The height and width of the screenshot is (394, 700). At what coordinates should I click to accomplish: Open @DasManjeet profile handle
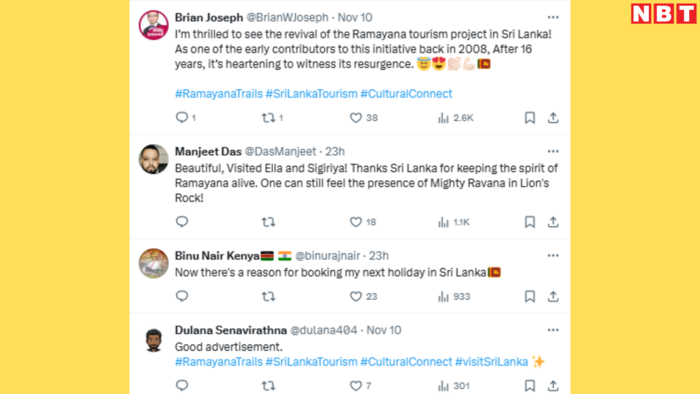[280, 152]
